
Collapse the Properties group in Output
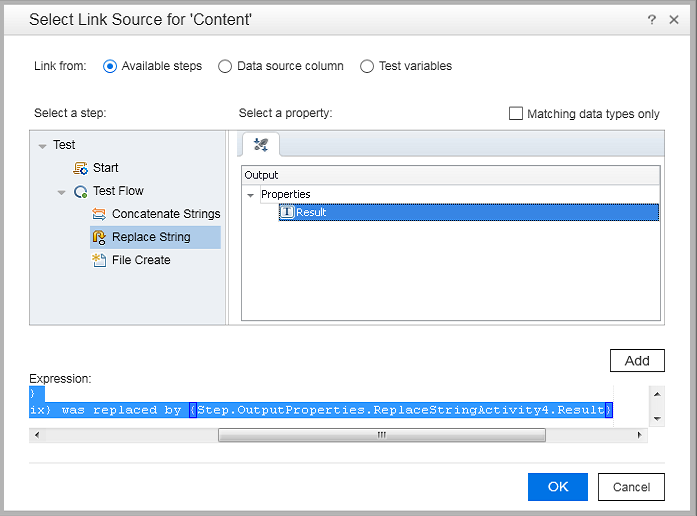250,194
